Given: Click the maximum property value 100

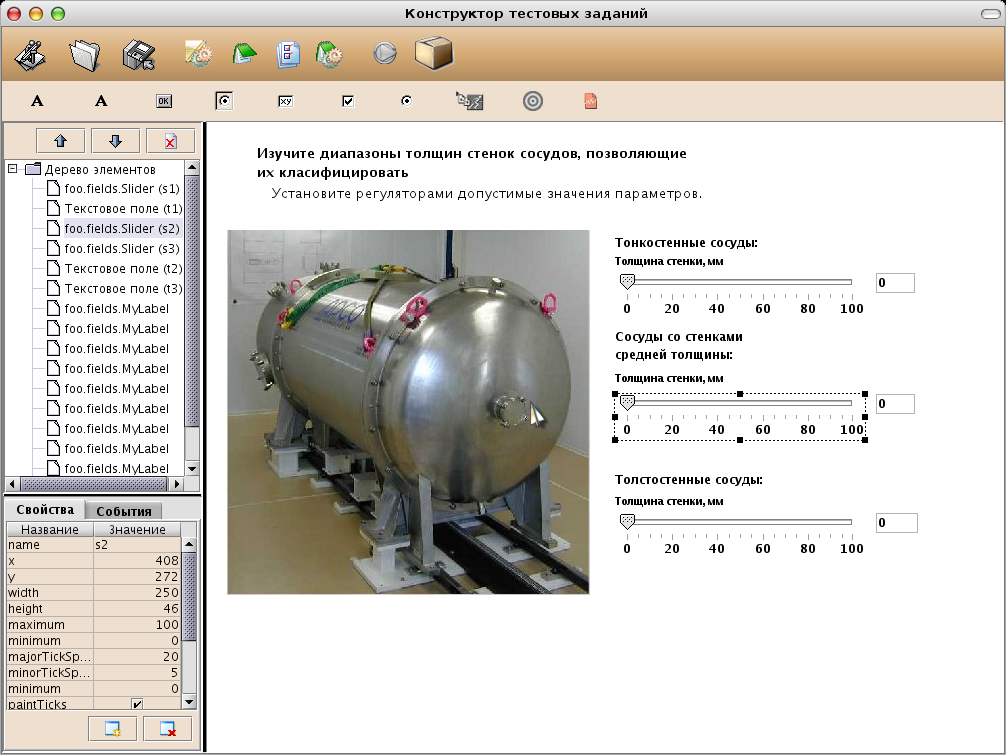Looking at the screenshot, I should pyautogui.click(x=137, y=625).
